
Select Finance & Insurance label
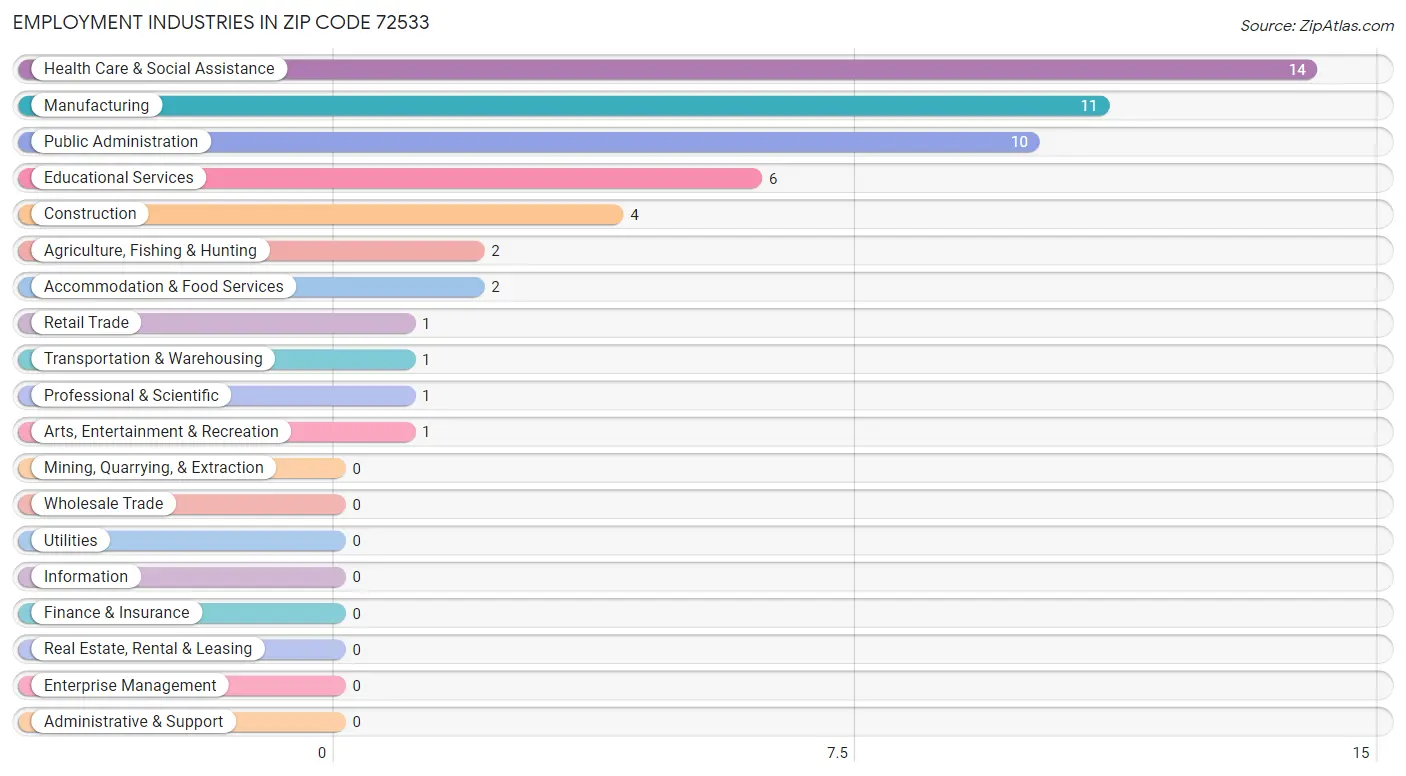click(x=116, y=613)
